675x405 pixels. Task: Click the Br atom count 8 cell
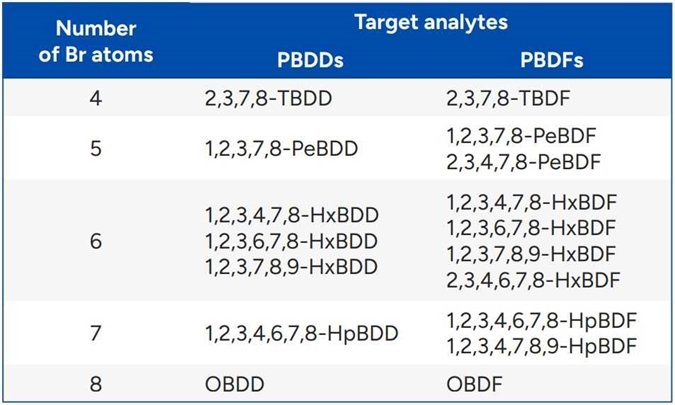coord(97,384)
